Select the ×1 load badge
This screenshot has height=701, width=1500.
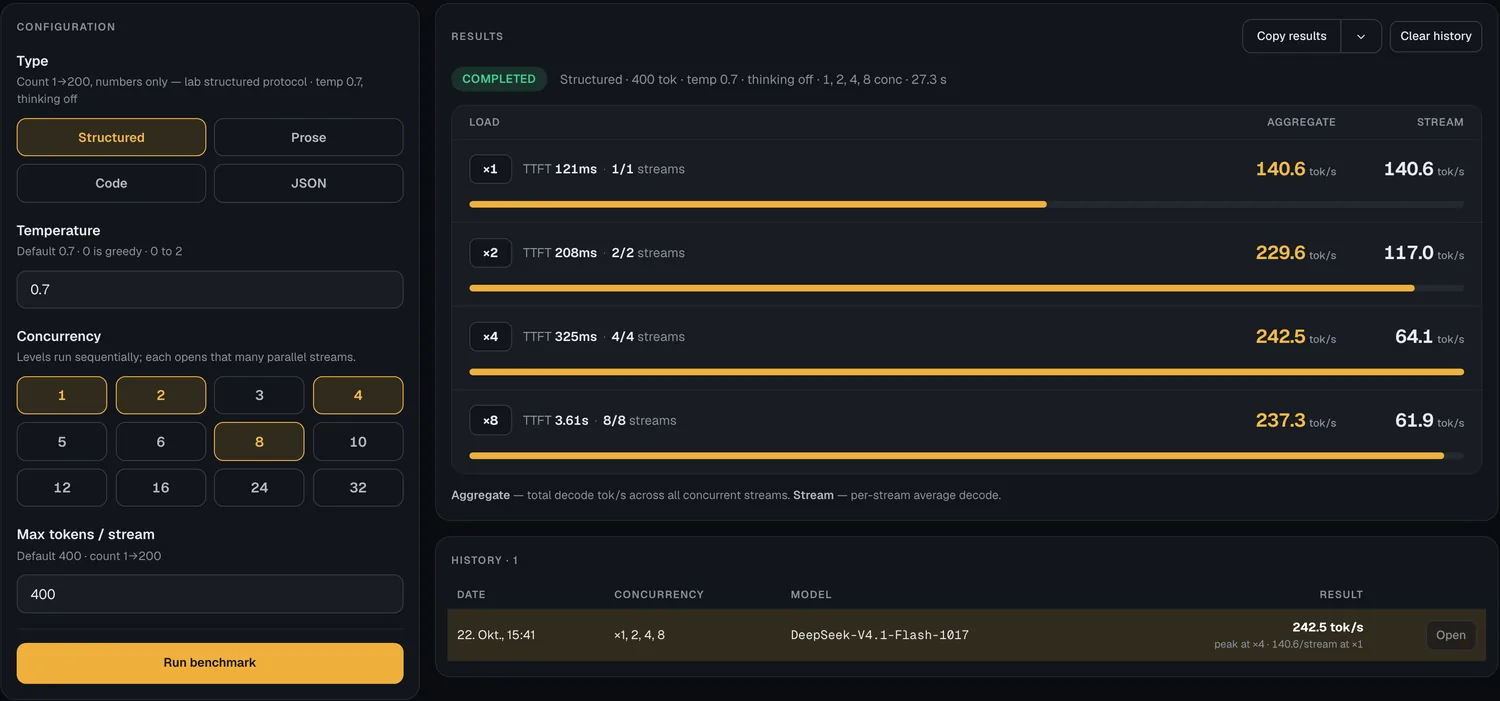[x=490, y=169]
